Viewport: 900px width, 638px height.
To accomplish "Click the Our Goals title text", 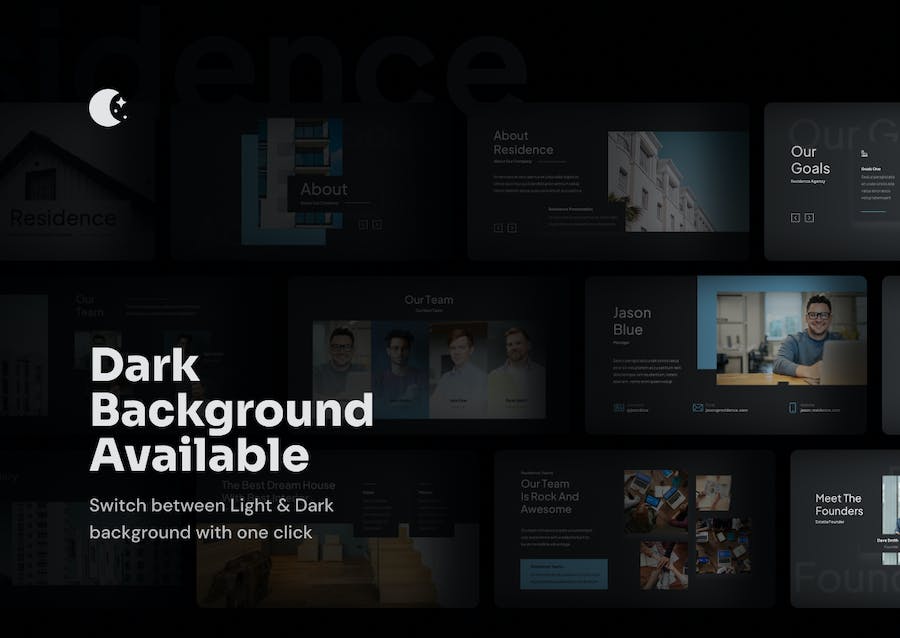I will [809, 160].
